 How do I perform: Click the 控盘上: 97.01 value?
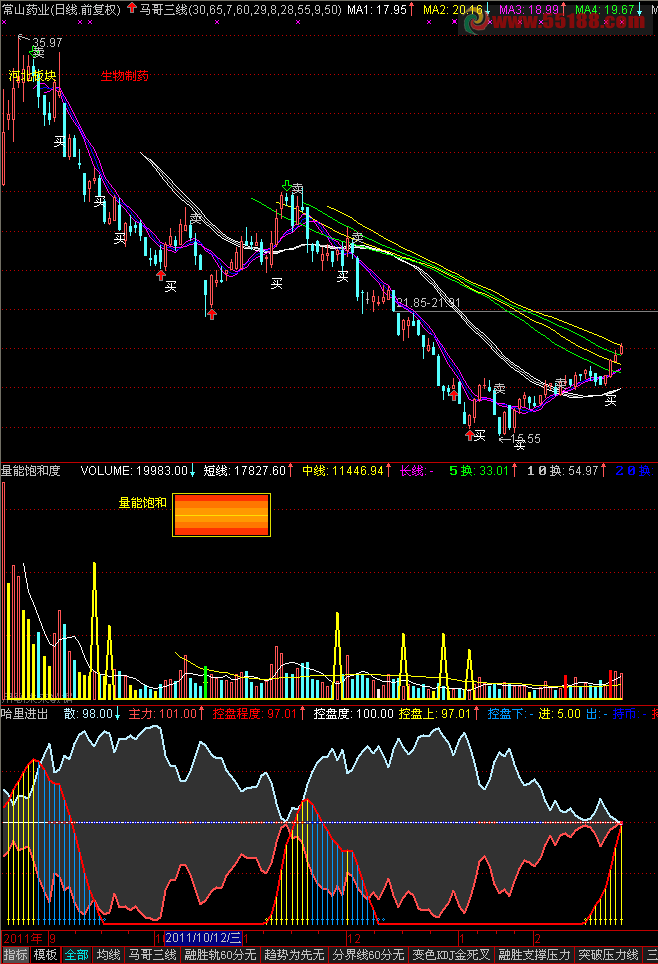pos(434,714)
